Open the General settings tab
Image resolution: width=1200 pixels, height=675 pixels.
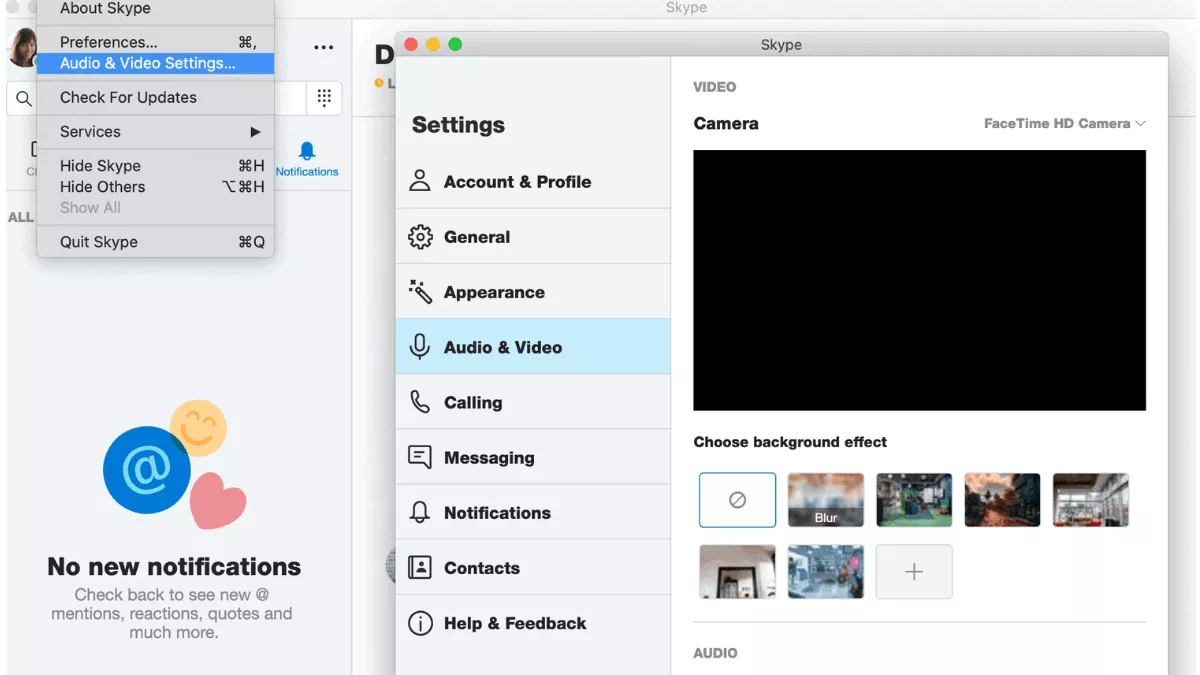click(x=533, y=237)
